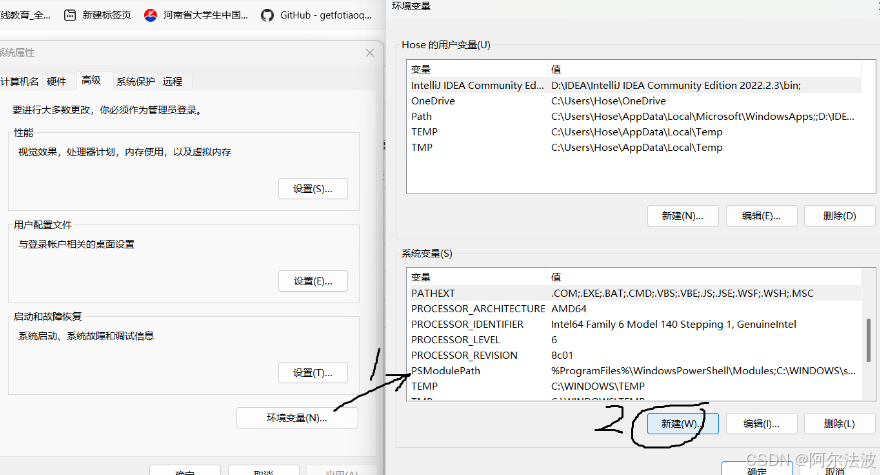Click the 8c01 value cell
The image size is (880, 475).
pos(562,355)
